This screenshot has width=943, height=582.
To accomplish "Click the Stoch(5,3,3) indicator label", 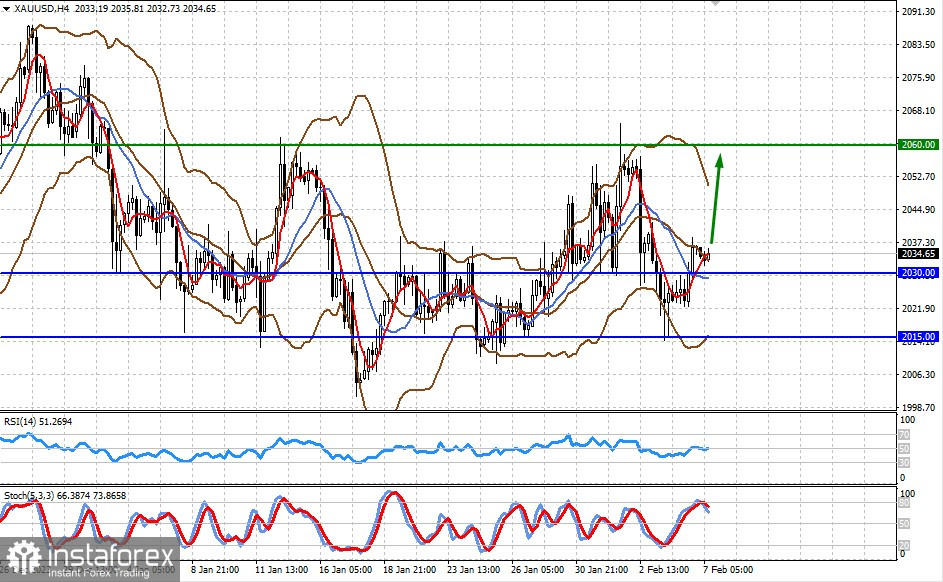I will pyautogui.click(x=64, y=497).
